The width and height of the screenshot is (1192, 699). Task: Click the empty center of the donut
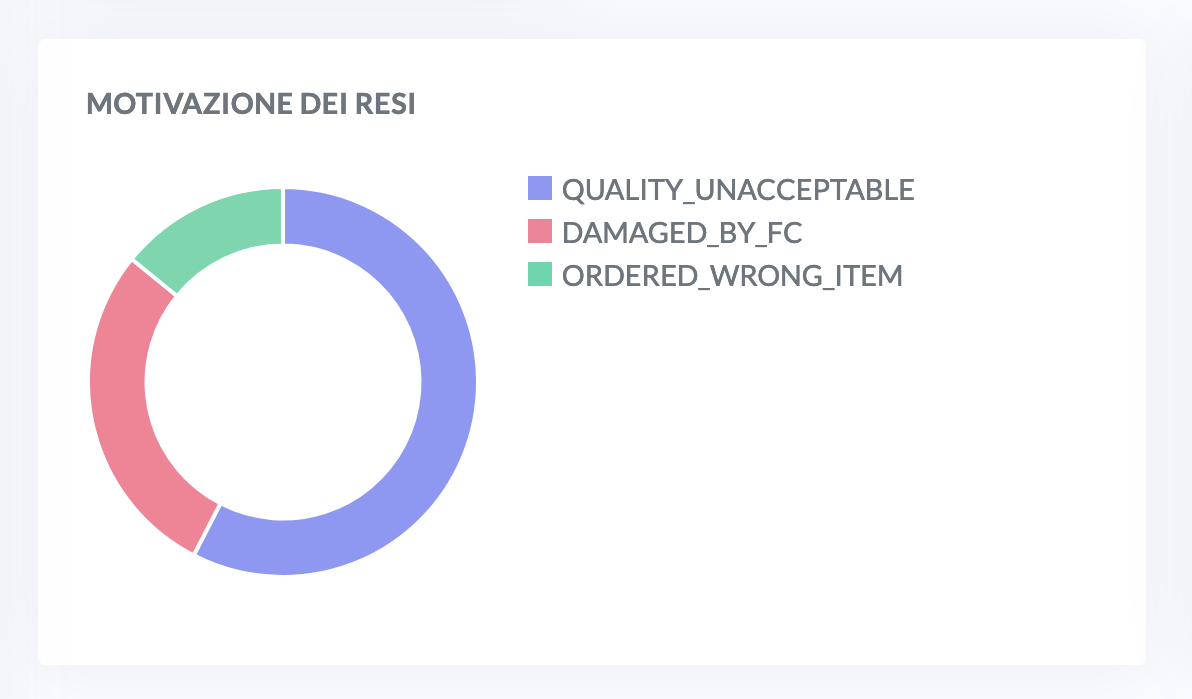click(283, 382)
